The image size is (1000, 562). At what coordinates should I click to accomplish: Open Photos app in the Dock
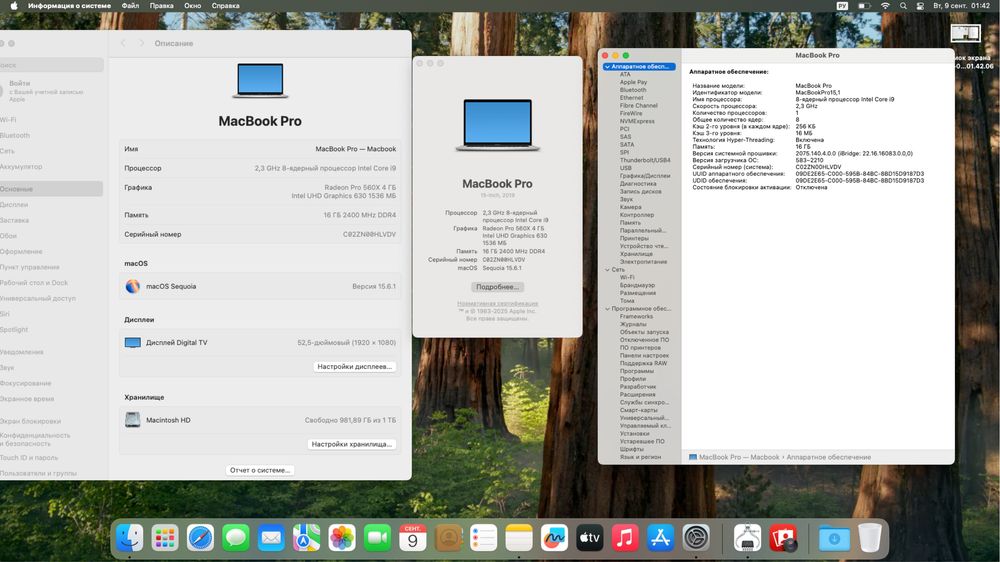[x=342, y=538]
